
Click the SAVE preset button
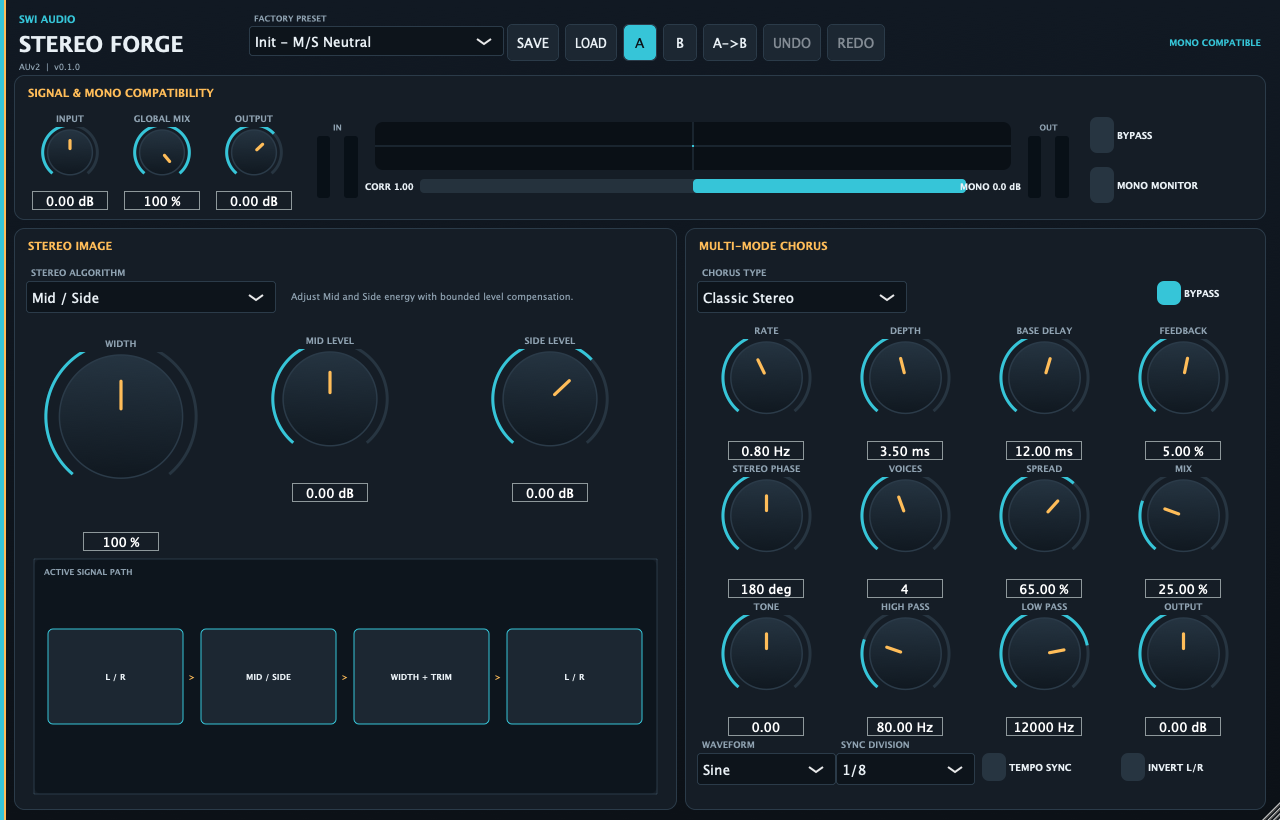[533, 43]
